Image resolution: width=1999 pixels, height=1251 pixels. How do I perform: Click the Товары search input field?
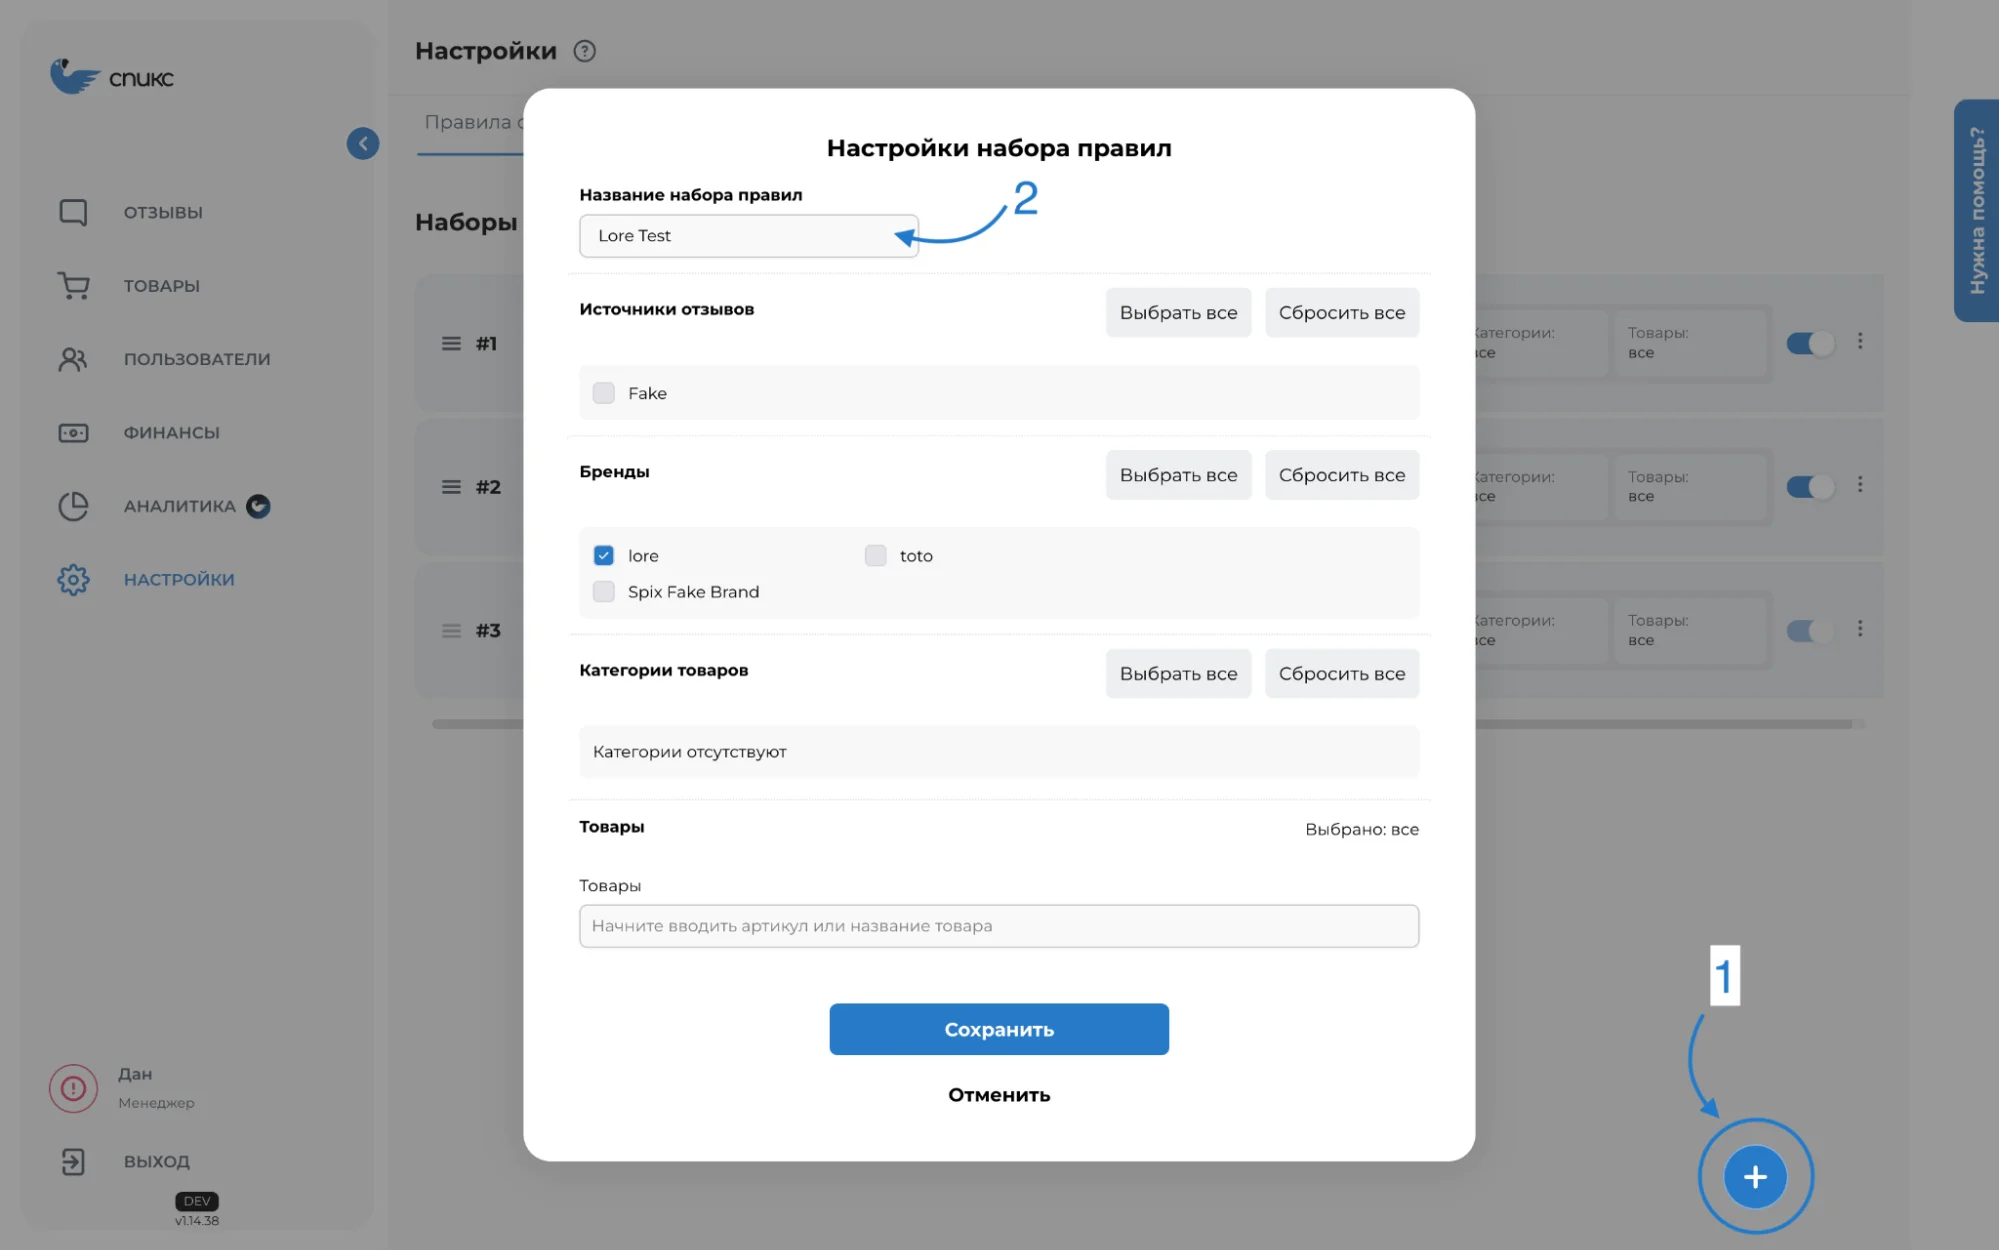(999, 925)
